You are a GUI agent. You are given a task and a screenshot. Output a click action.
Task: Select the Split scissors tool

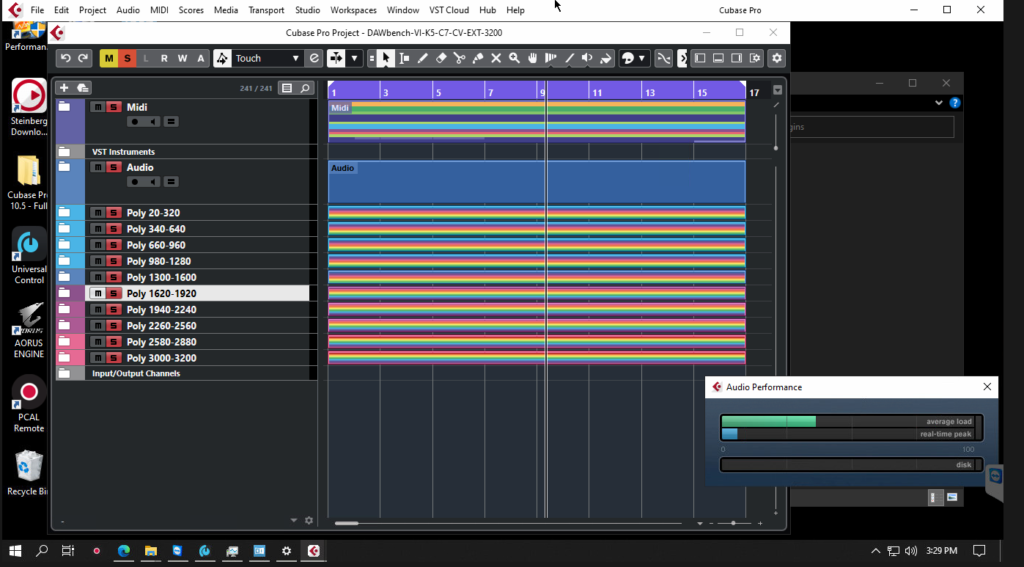[x=459, y=58]
